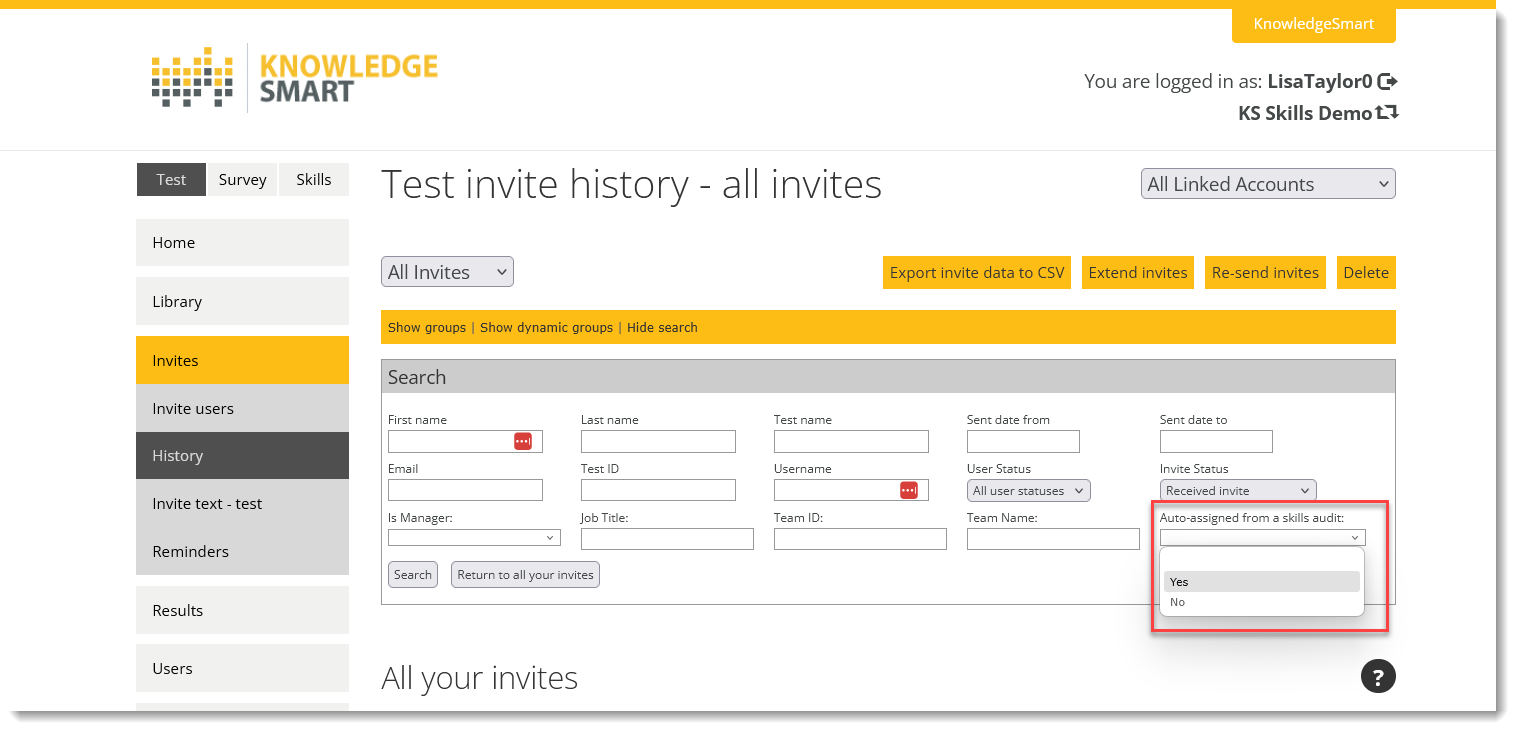This screenshot has height=732, width=1517.
Task: Expand the Invite Status dropdown
Action: pos(1238,491)
